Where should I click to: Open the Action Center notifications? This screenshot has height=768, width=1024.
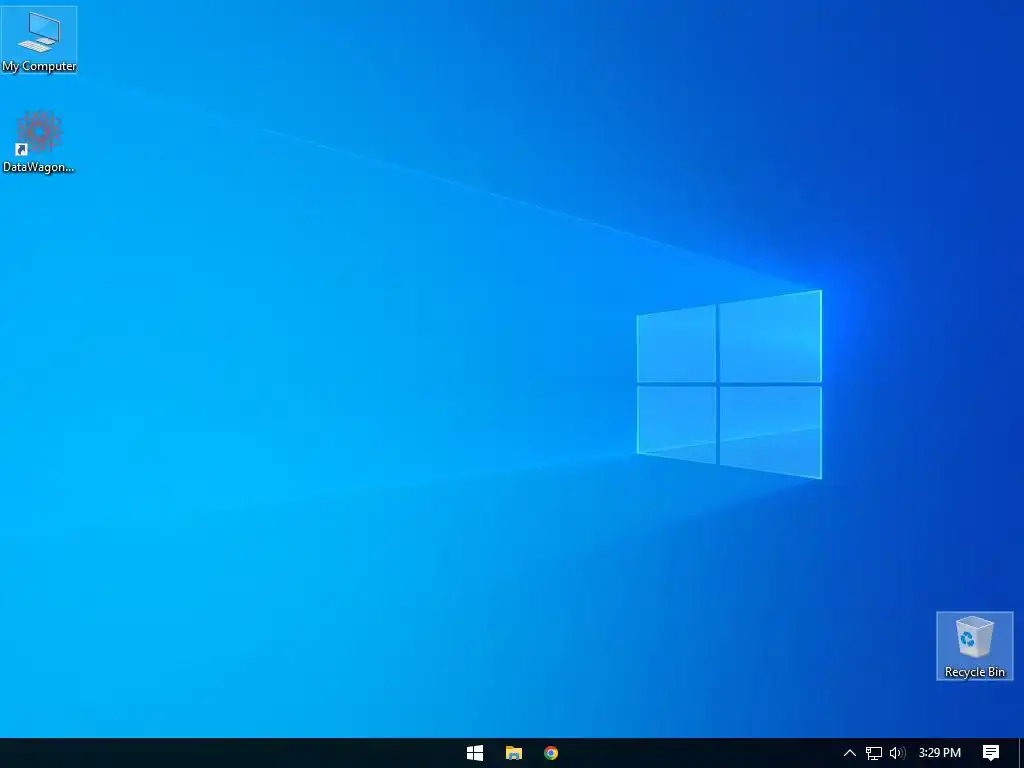(991, 753)
